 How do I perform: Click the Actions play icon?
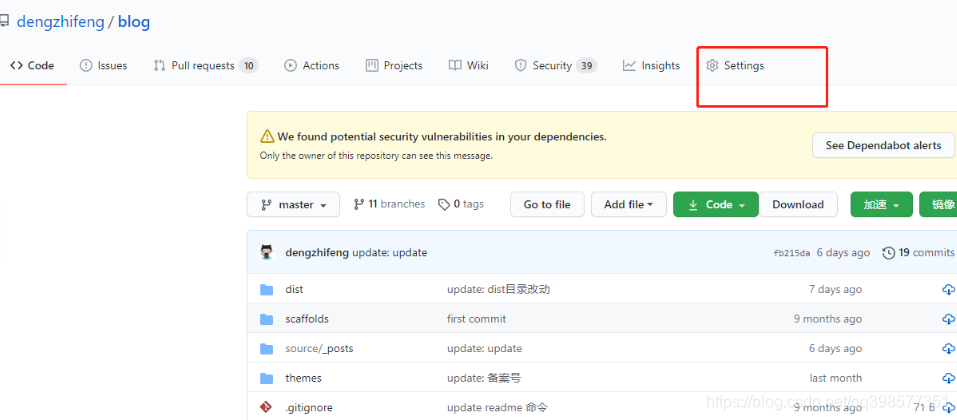point(291,65)
